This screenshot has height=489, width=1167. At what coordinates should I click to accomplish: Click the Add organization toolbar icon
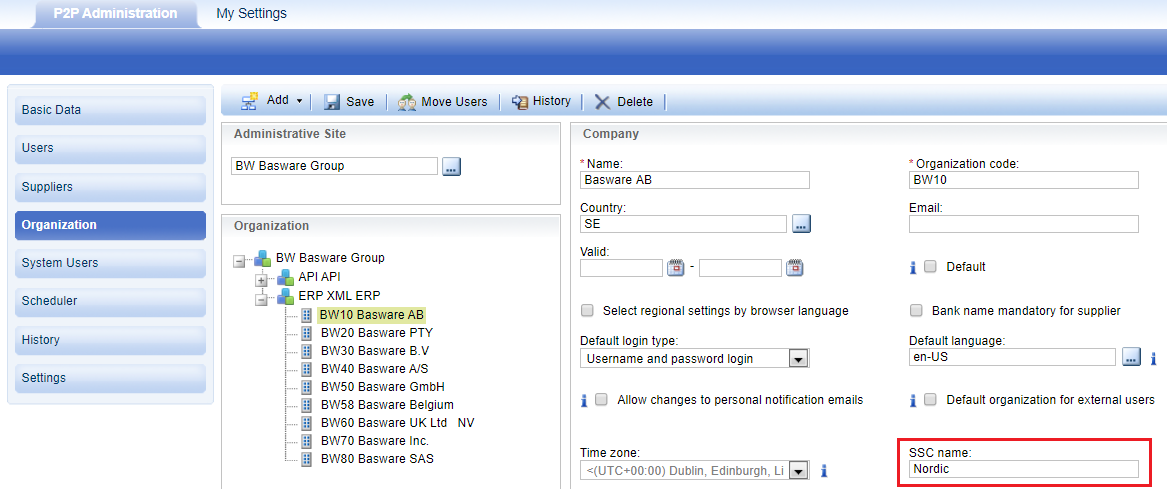(249, 100)
